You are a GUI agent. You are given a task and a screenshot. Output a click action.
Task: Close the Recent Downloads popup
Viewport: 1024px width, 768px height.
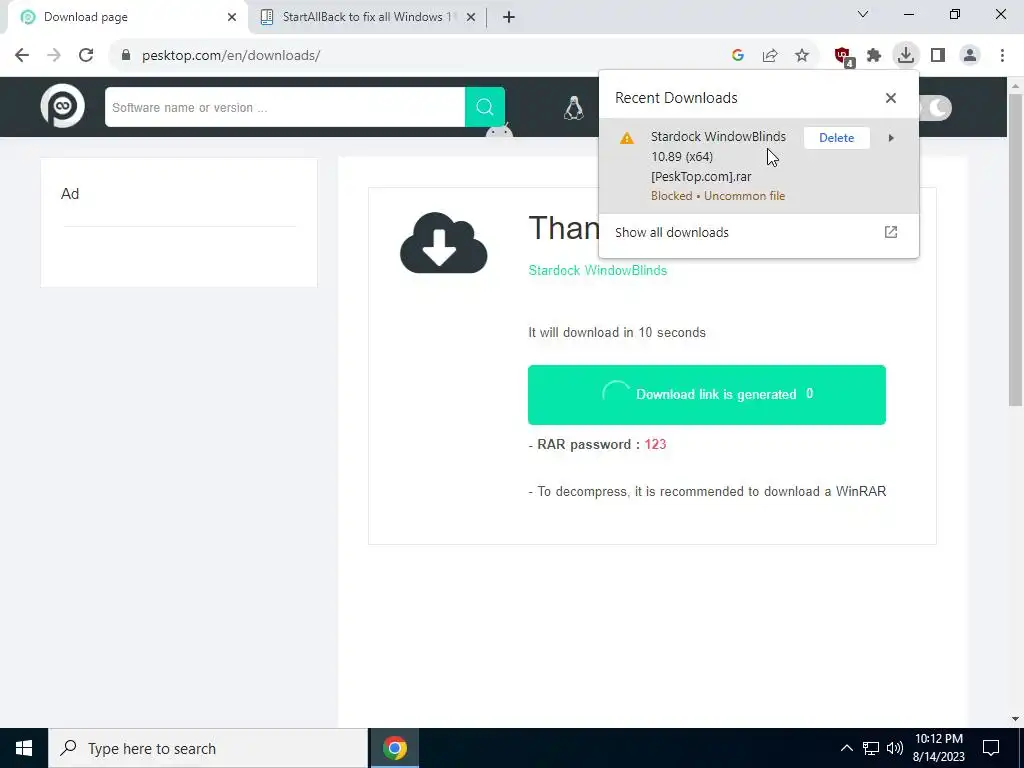(x=891, y=98)
